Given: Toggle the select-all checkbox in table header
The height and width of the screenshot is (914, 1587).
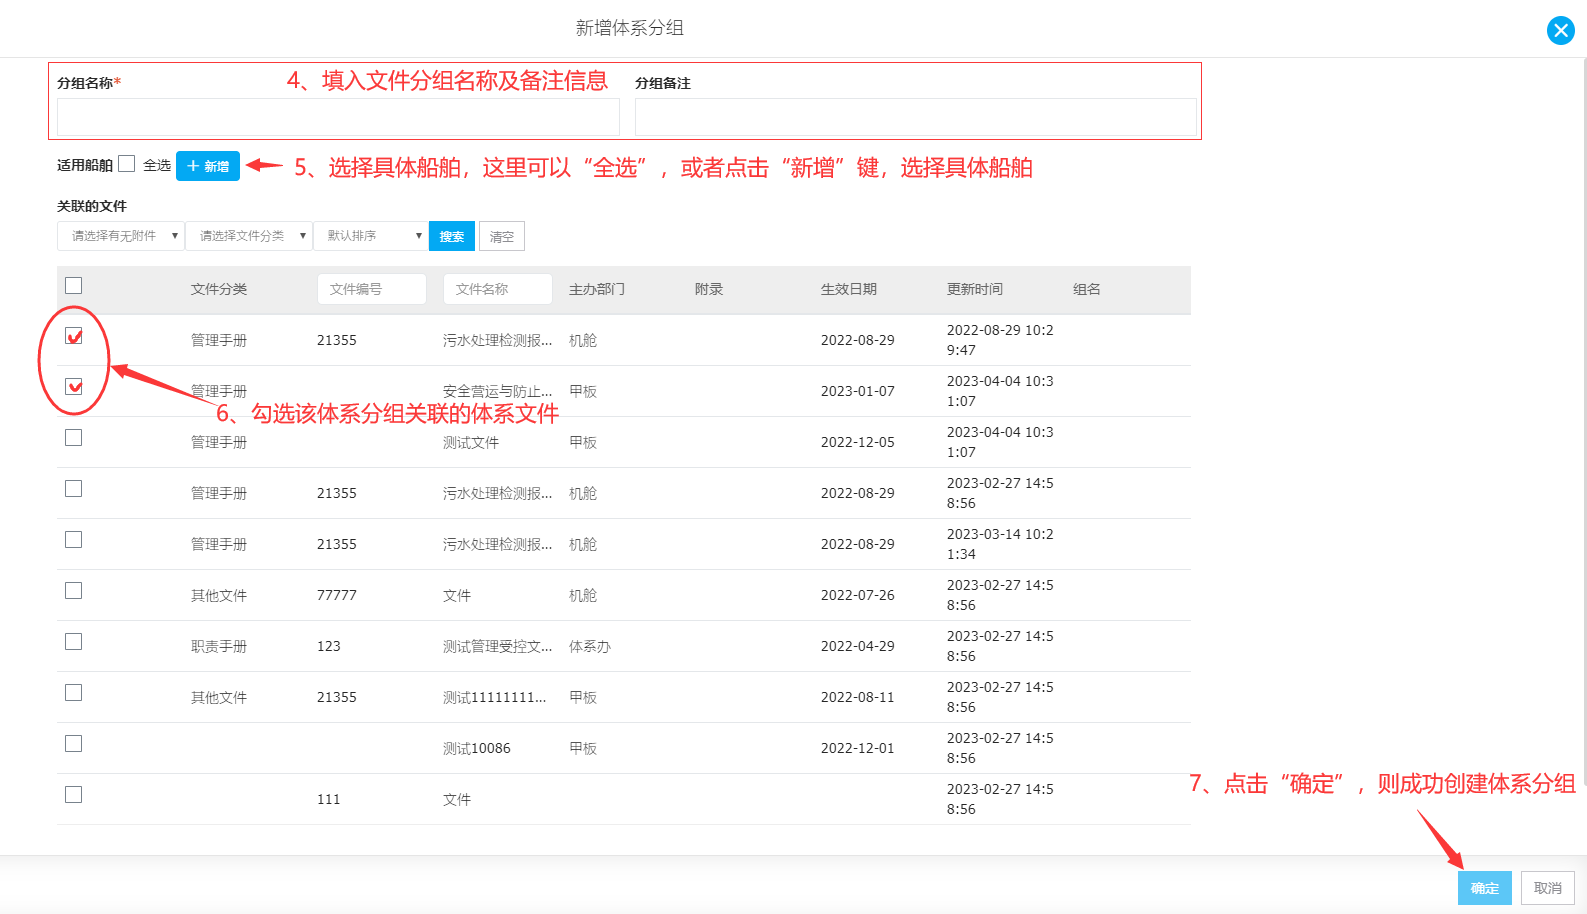Looking at the screenshot, I should 73,286.
